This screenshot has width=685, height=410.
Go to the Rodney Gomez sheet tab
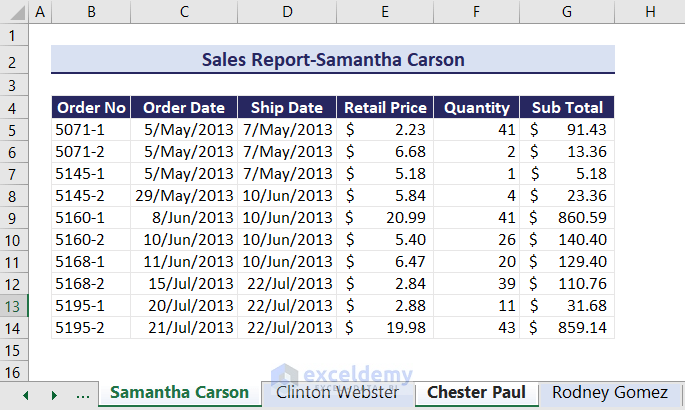[x=610, y=392]
